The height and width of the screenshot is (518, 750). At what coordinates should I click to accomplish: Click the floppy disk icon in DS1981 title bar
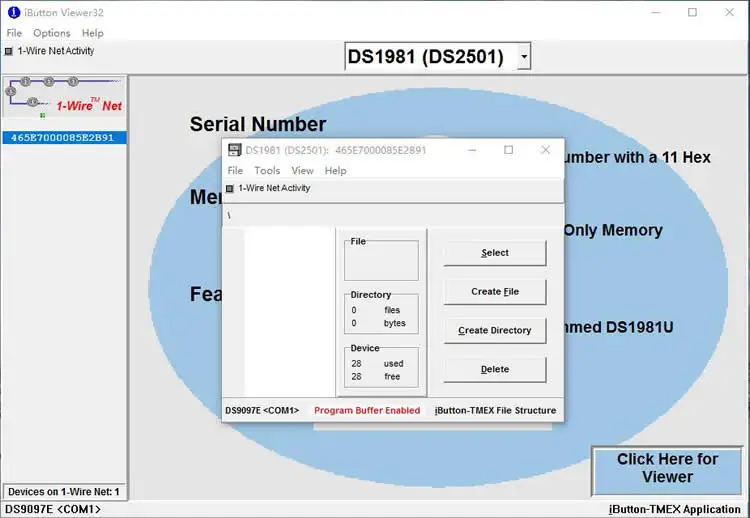[x=234, y=150]
